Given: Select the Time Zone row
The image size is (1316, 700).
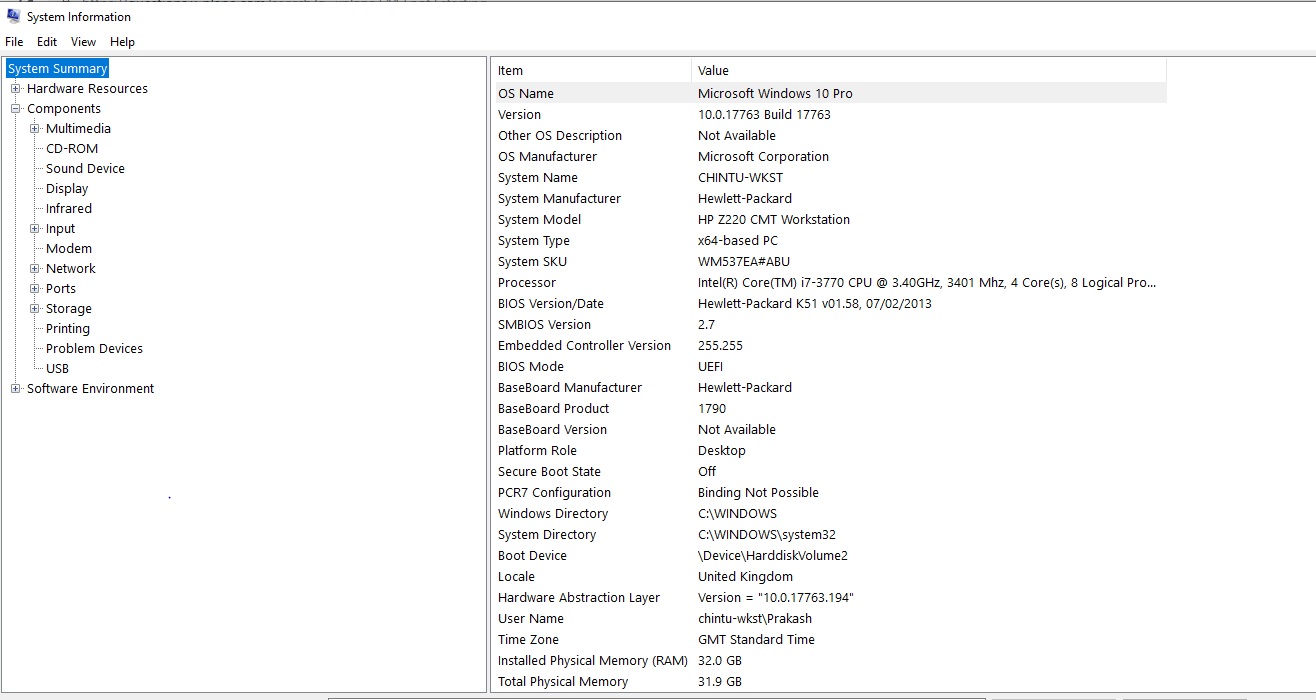Looking at the screenshot, I should tap(829, 639).
